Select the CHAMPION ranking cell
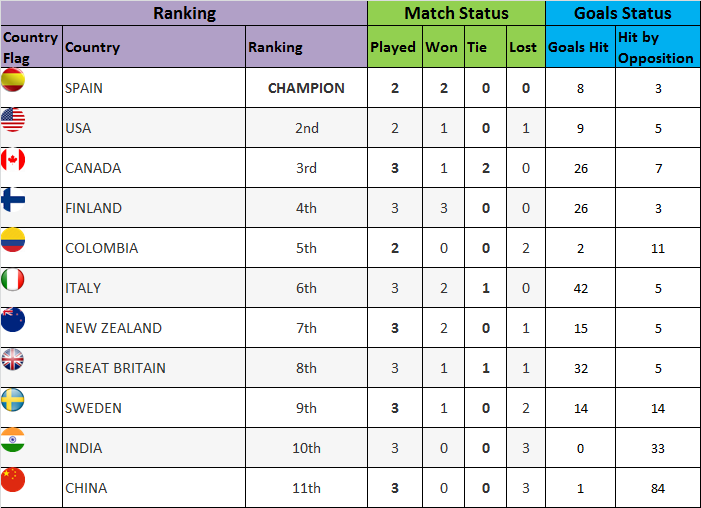 click(x=306, y=88)
